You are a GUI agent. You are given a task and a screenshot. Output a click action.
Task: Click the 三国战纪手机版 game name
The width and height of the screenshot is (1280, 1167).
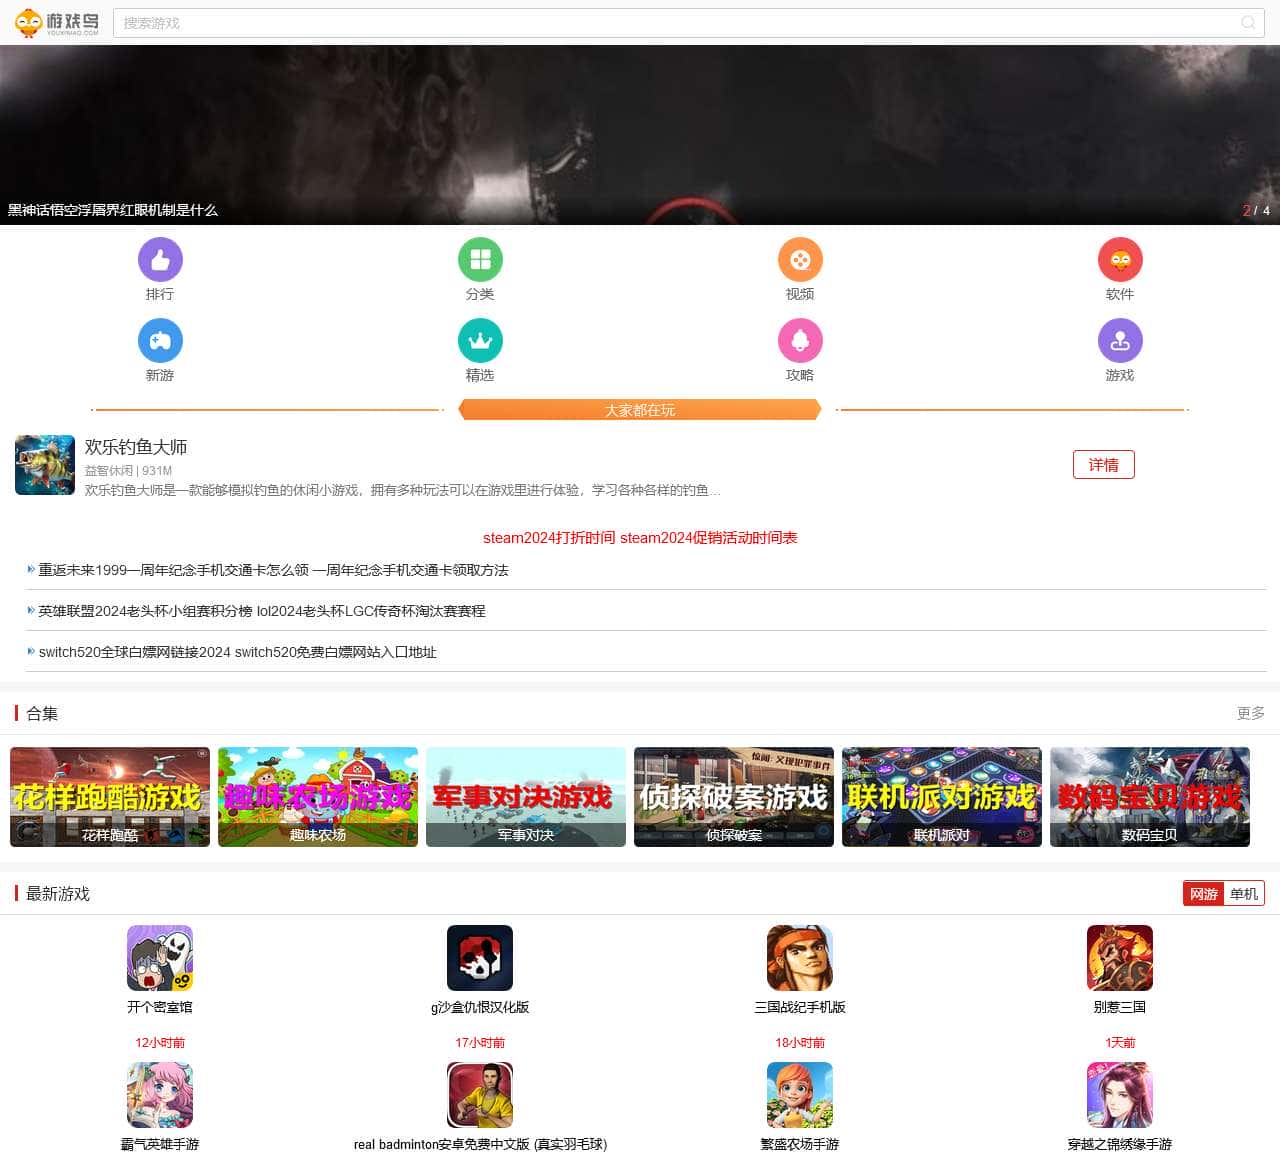800,1007
